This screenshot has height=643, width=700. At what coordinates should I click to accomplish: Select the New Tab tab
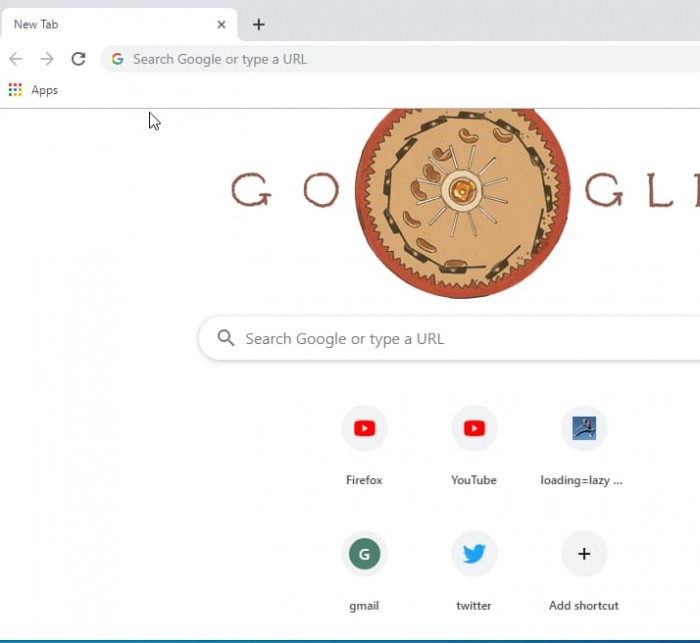pos(119,25)
